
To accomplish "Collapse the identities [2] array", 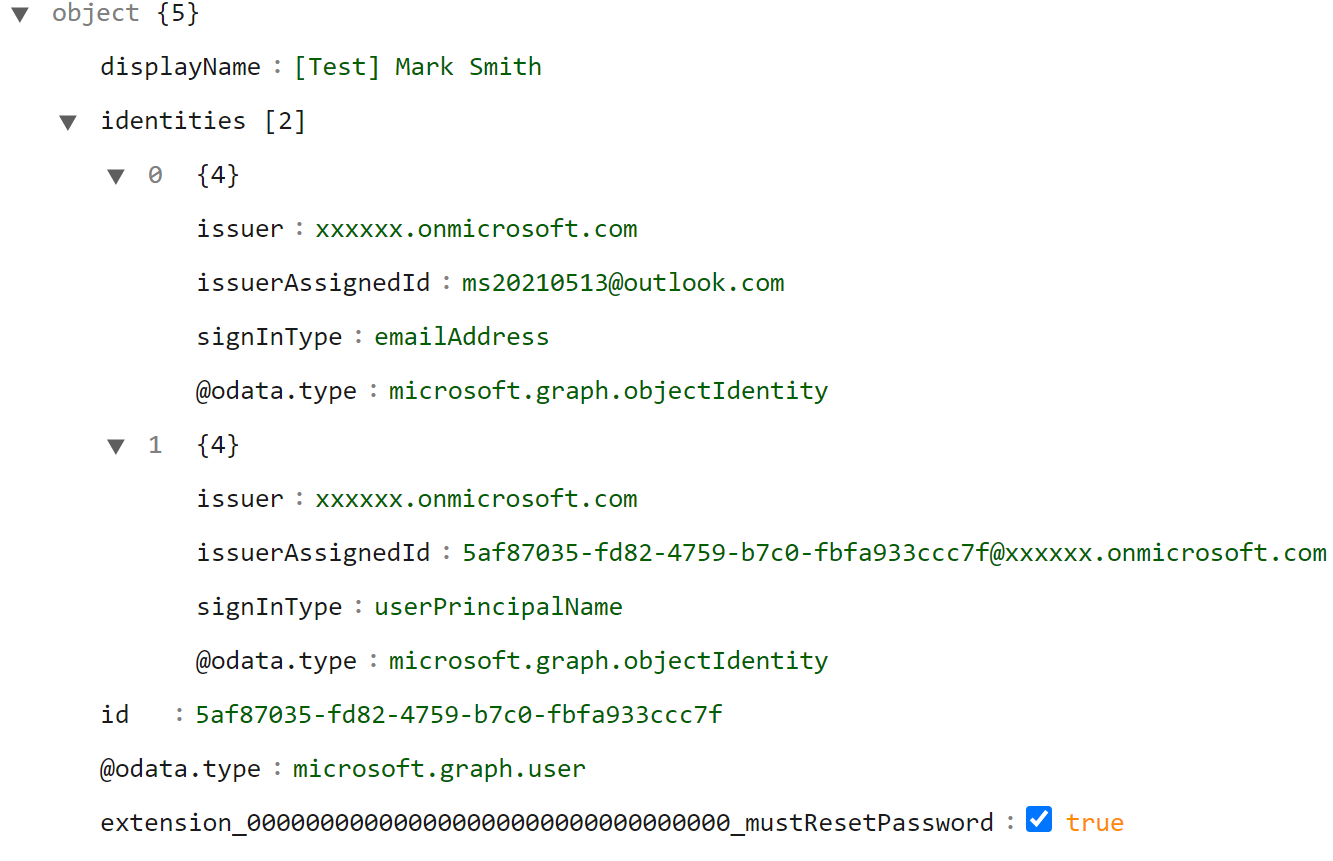I will (67, 121).
